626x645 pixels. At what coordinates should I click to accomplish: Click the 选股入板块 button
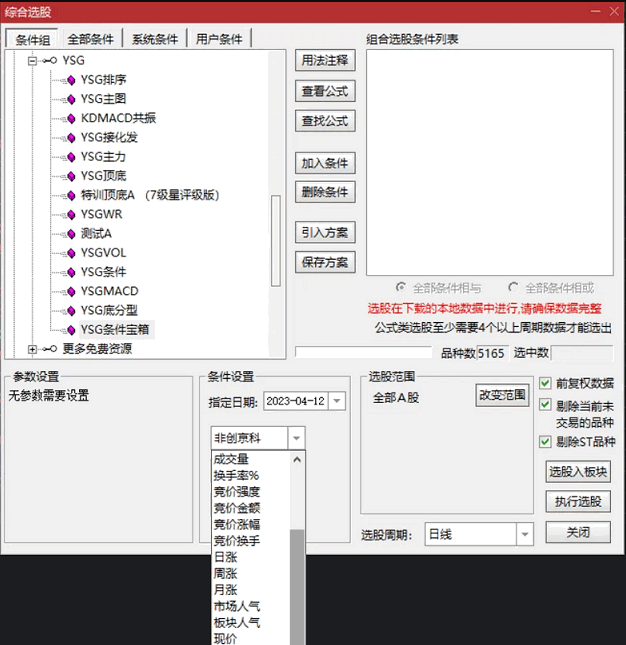578,472
